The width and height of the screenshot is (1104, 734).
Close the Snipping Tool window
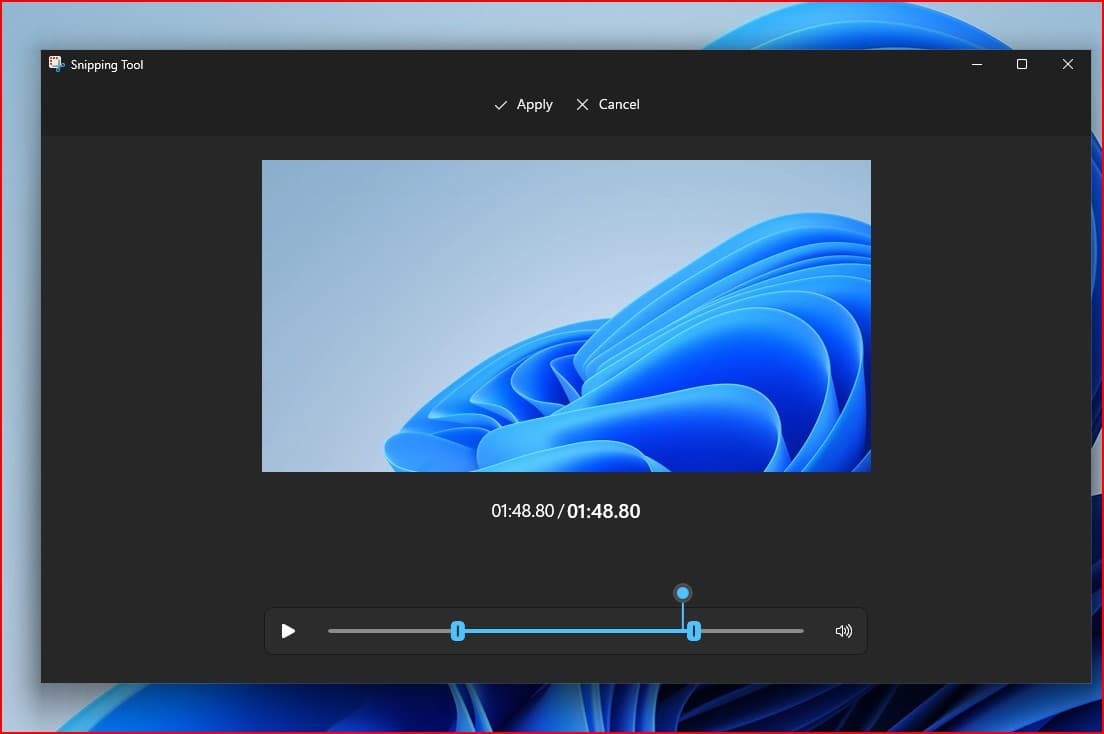(1067, 64)
